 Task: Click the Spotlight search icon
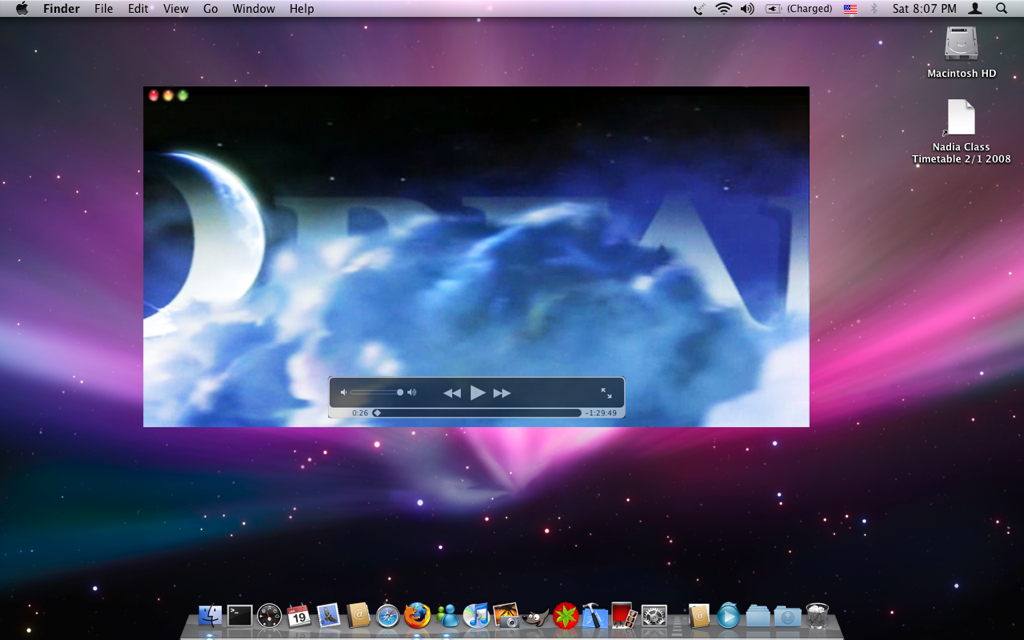click(x=1001, y=9)
